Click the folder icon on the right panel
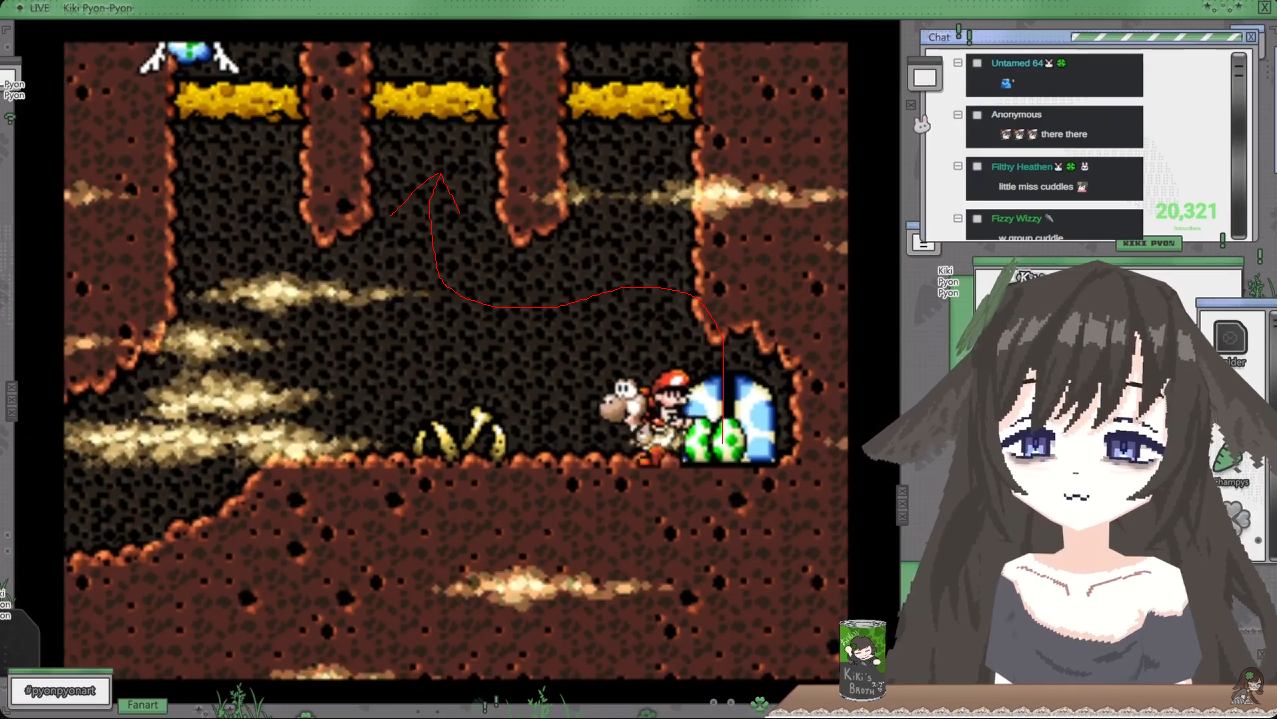This screenshot has height=719, width=1277. click(x=1230, y=338)
